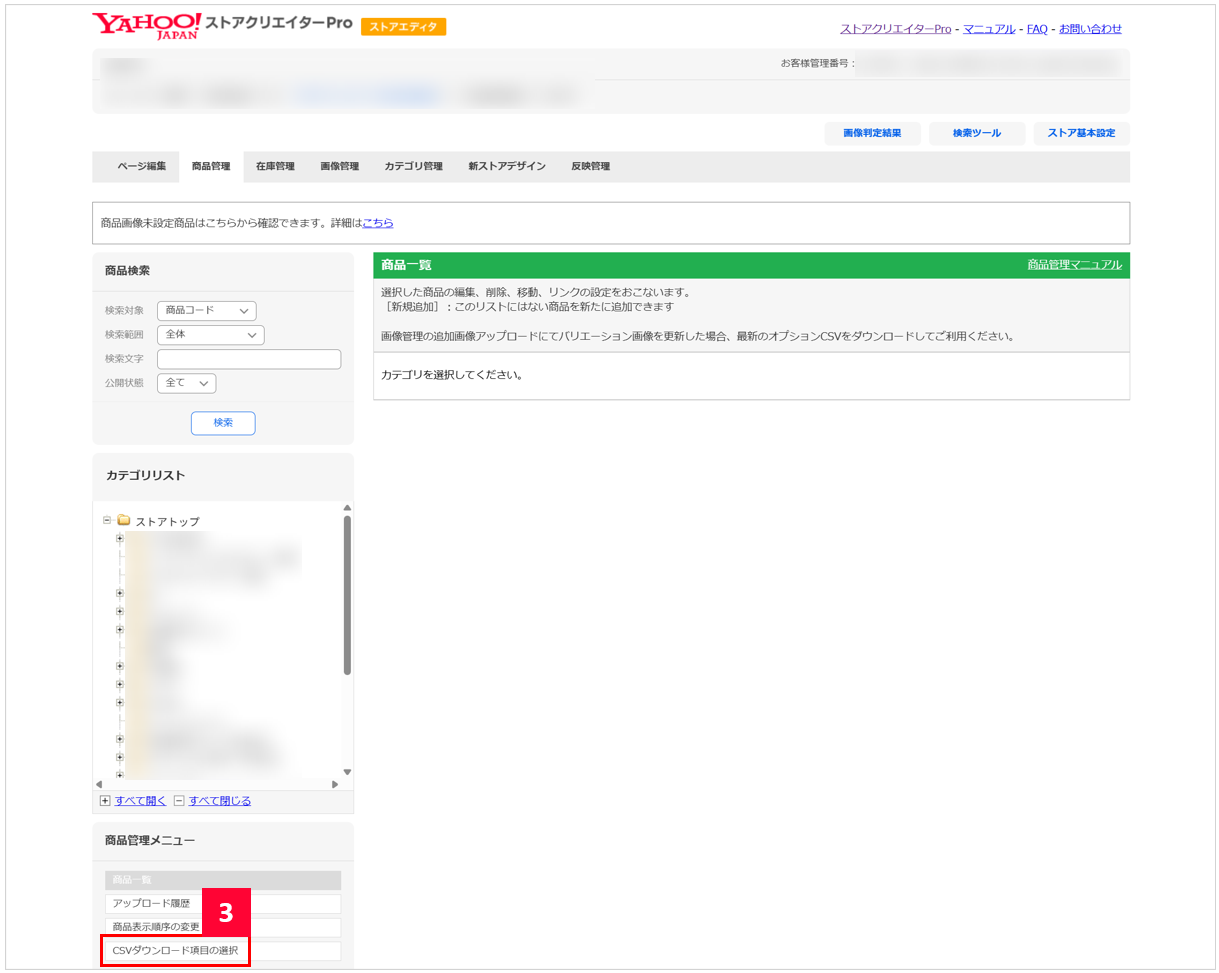The width and height of the screenshot is (1219, 973).
Task: Switch to the カテゴリ管理 tab
Action: tap(412, 166)
